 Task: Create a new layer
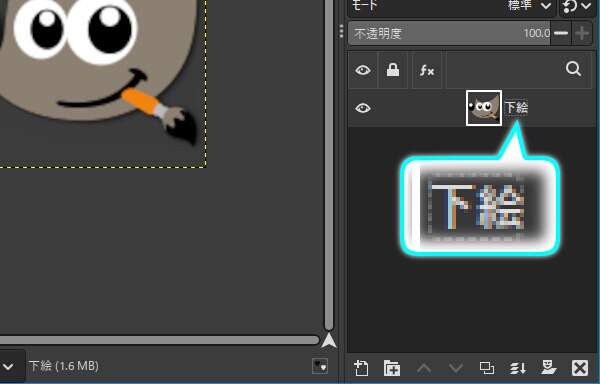pyautogui.click(x=361, y=368)
